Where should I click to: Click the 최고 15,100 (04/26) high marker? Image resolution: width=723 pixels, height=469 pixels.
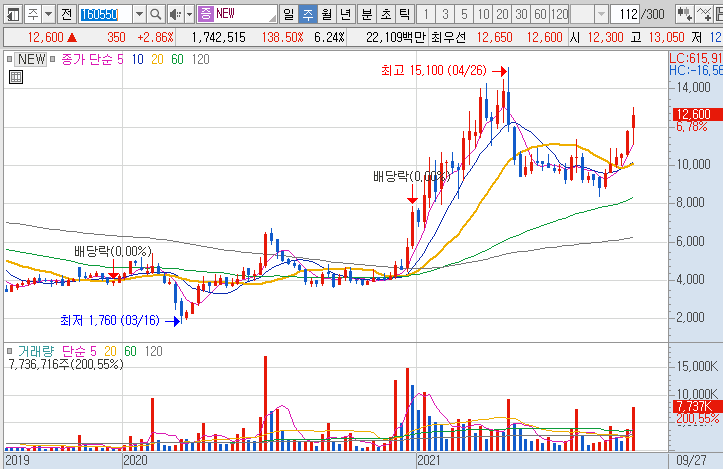434,71
